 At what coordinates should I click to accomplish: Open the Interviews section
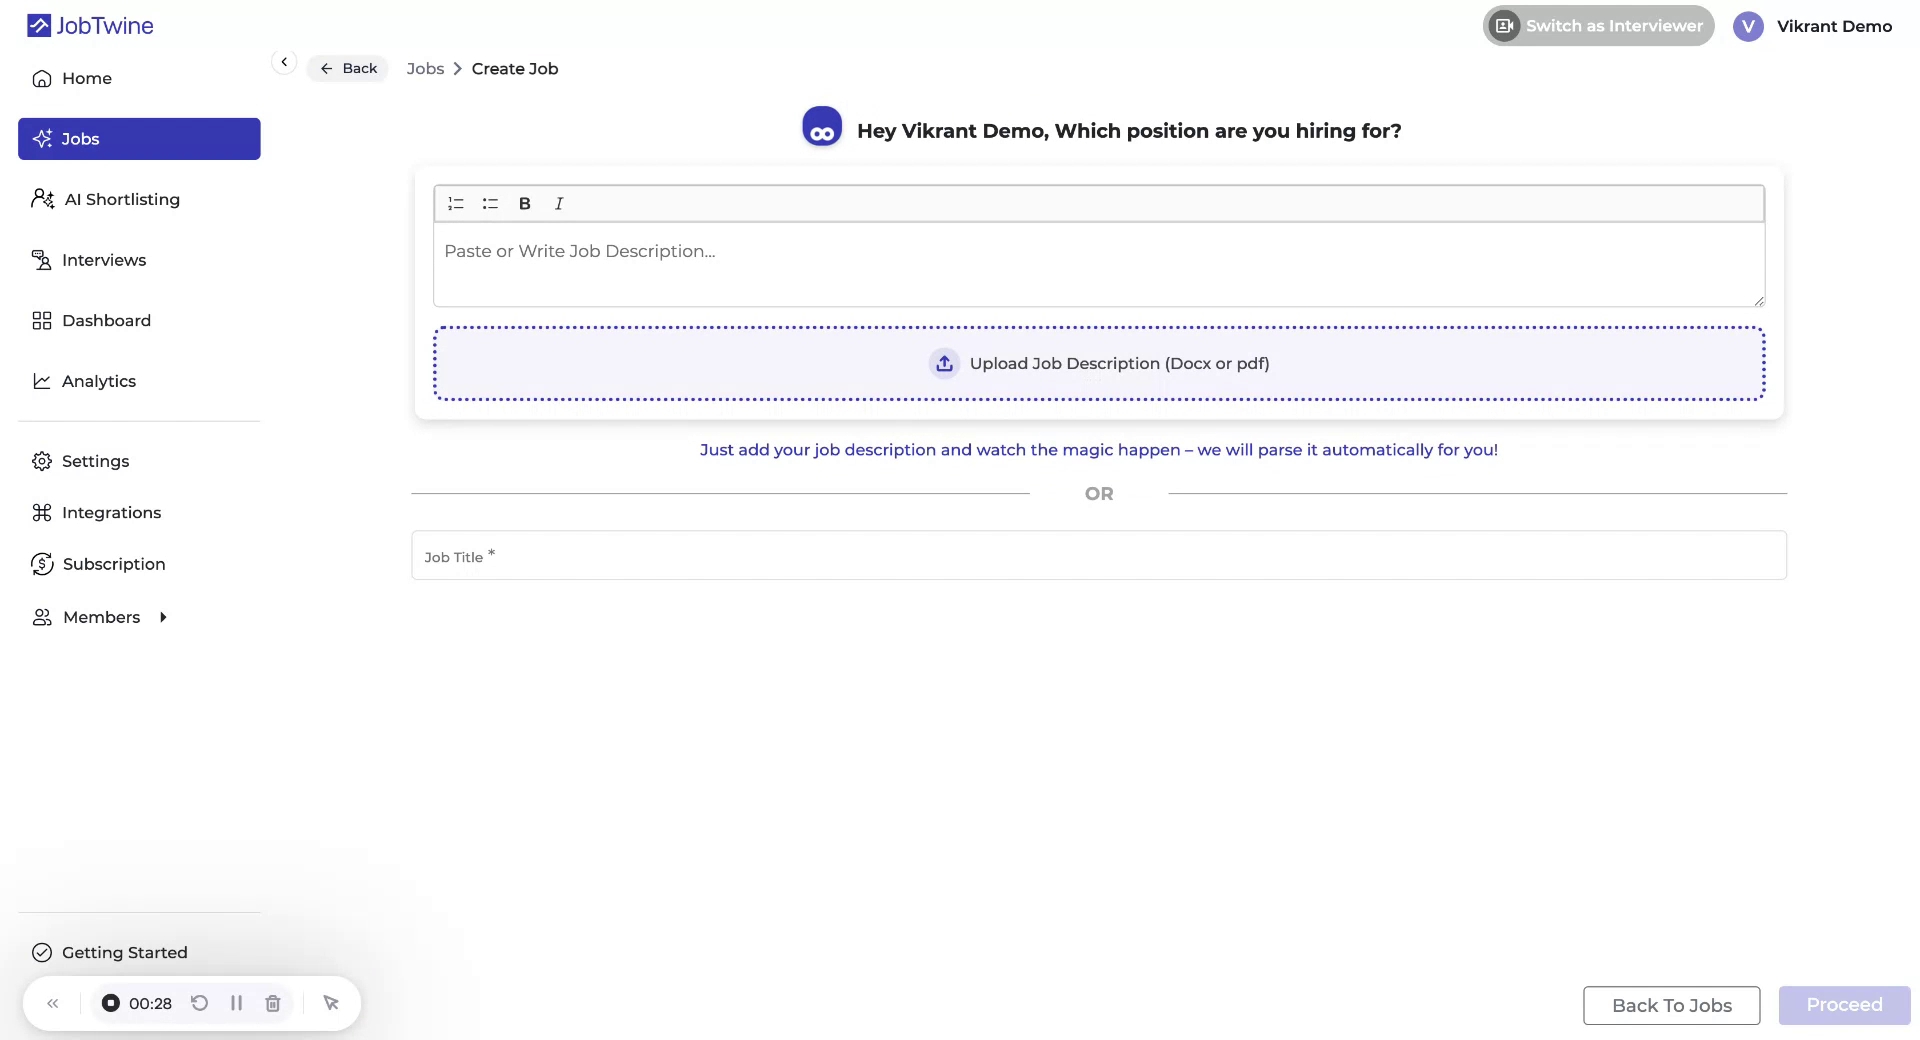(104, 259)
